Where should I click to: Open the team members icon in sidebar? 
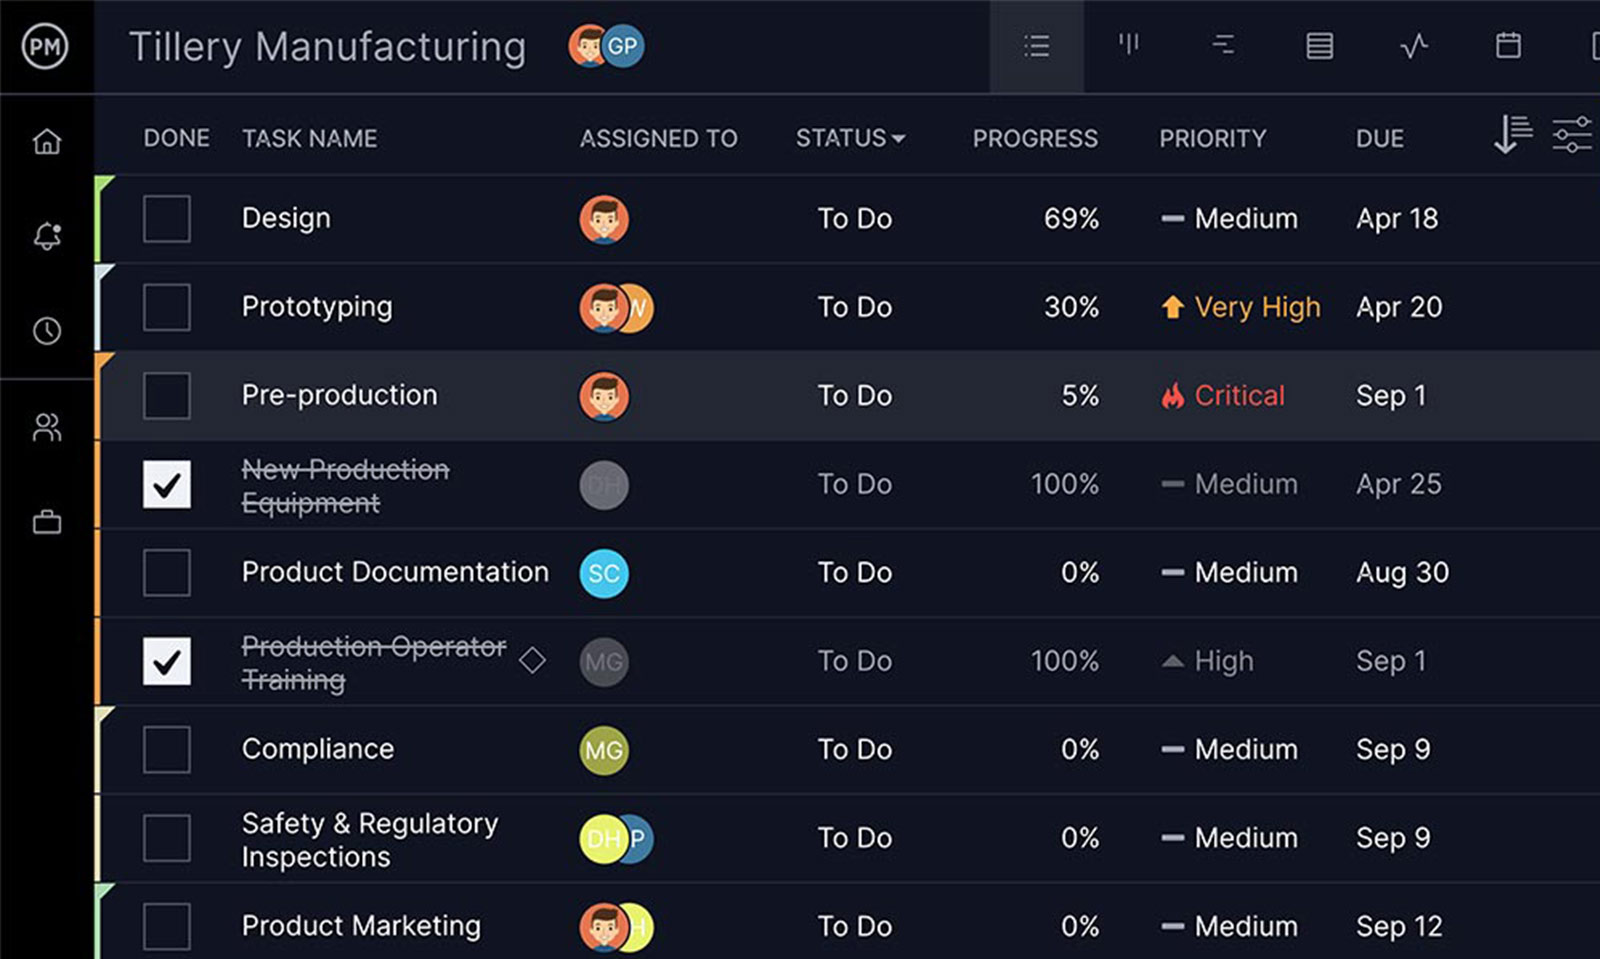(x=46, y=427)
